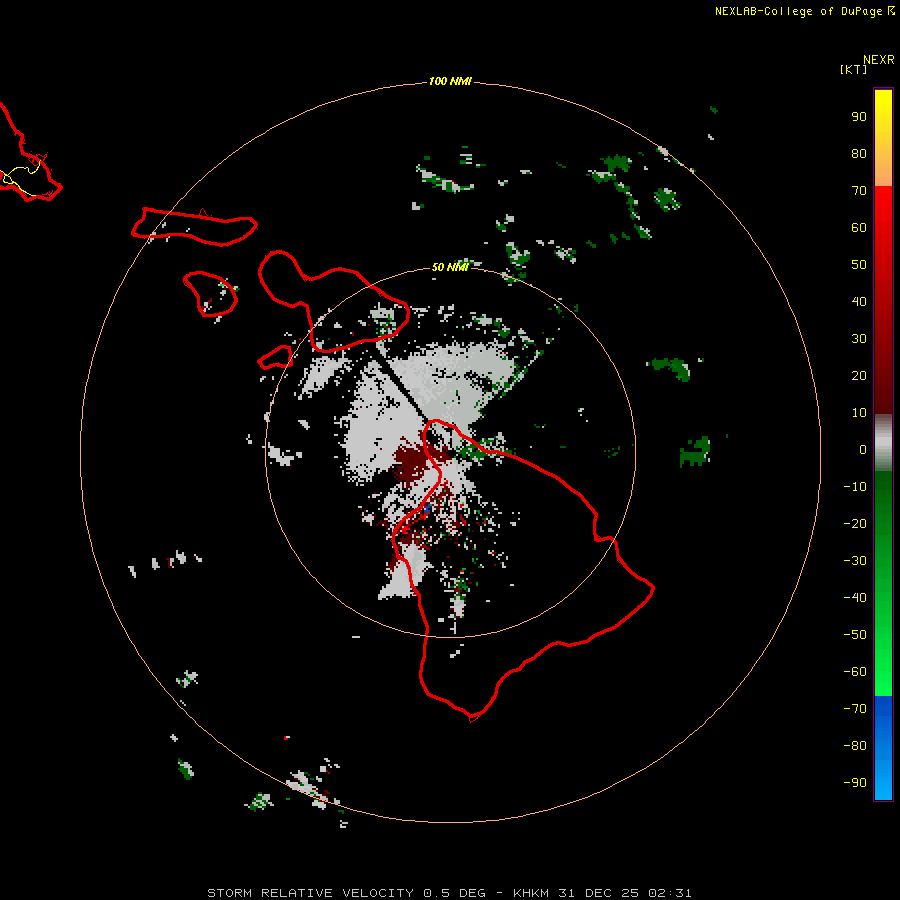Click the -70 value on velocity scale
900x900 pixels.
click(855, 708)
